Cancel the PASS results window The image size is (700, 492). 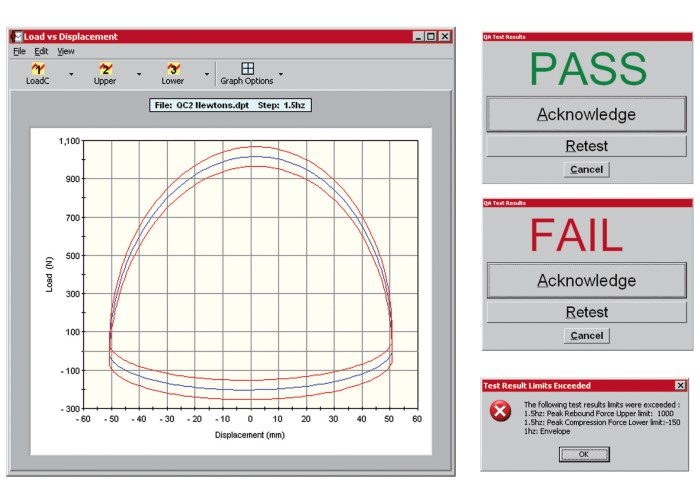pos(586,170)
